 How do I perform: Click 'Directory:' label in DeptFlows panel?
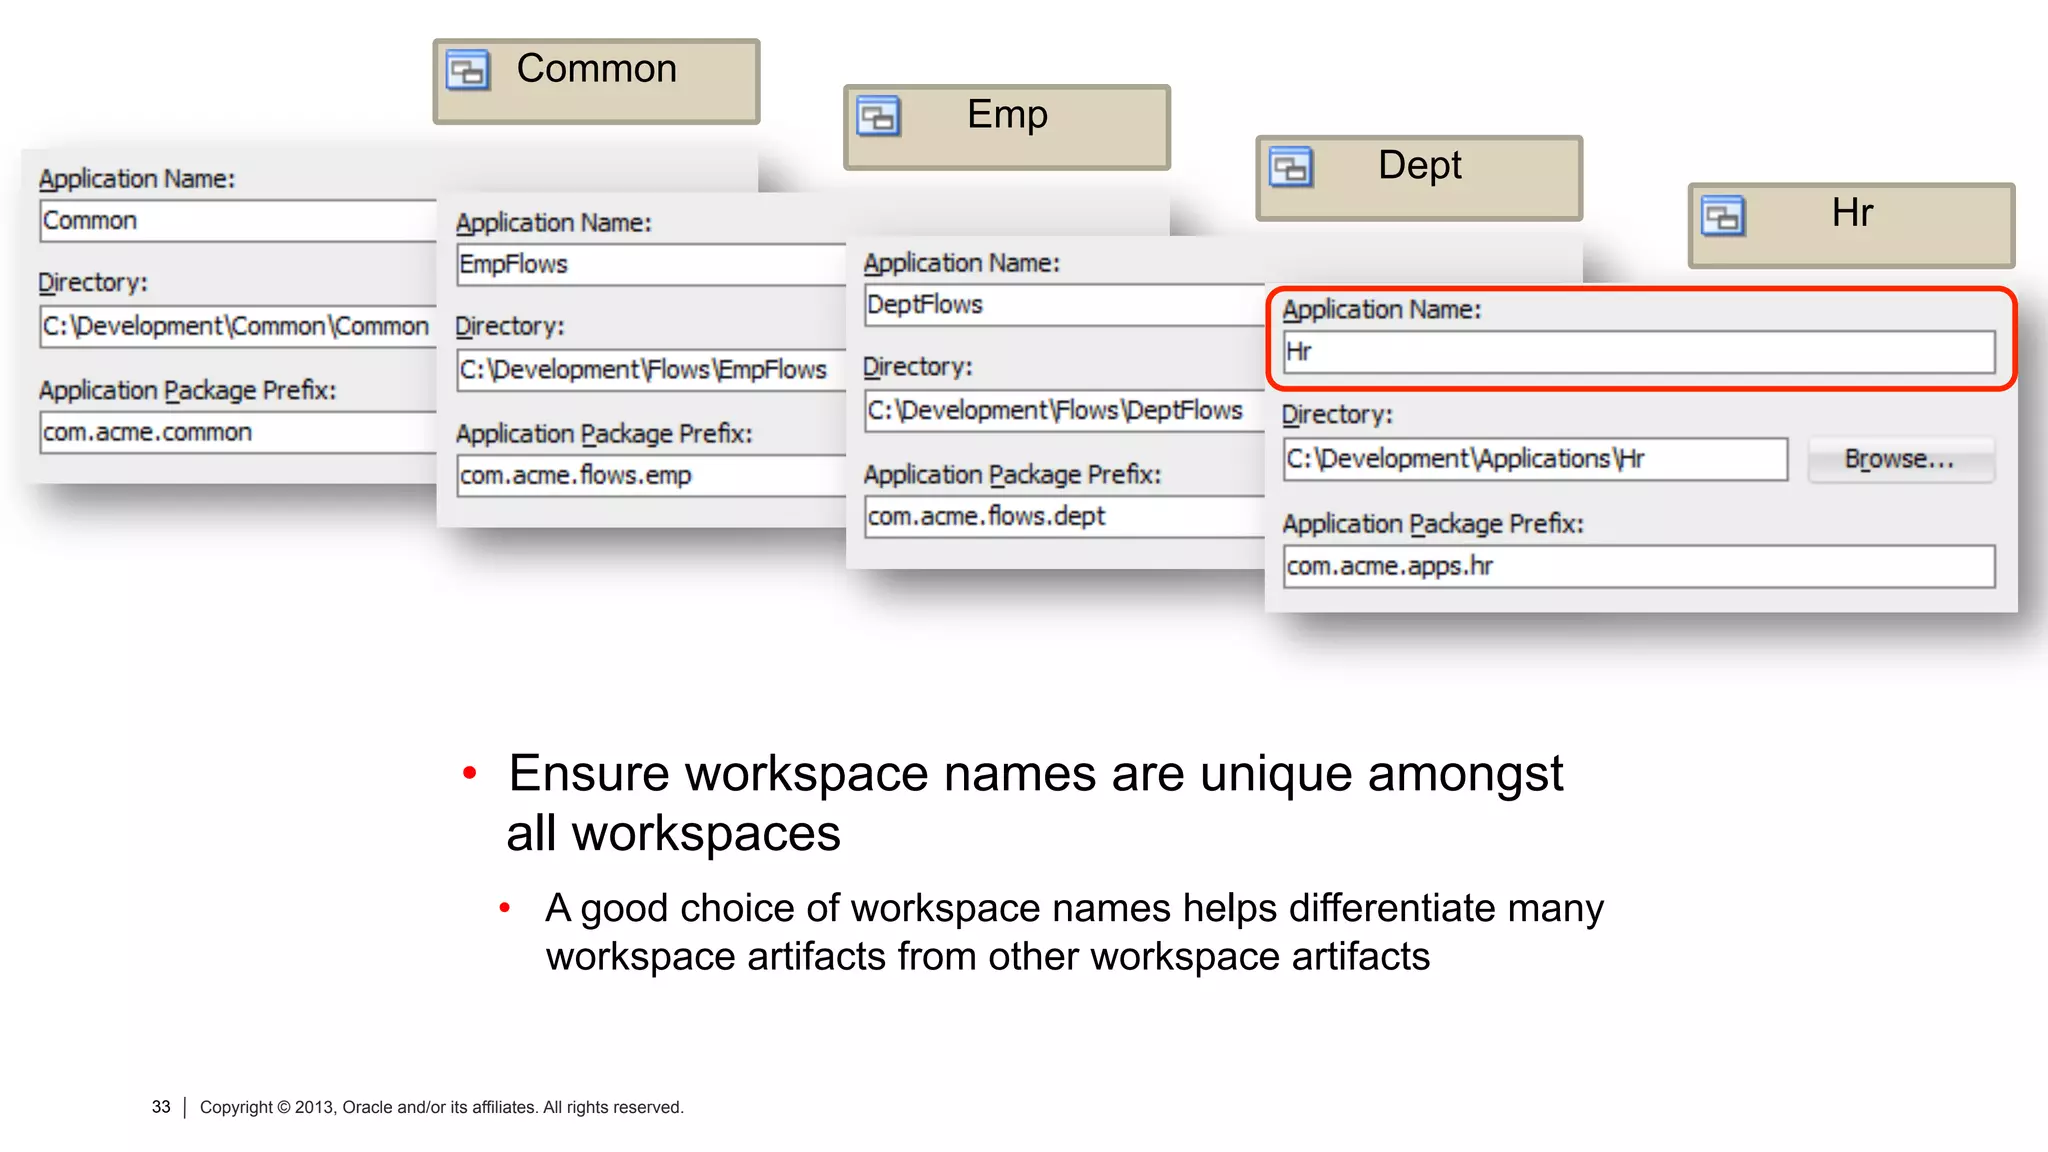[x=917, y=367]
